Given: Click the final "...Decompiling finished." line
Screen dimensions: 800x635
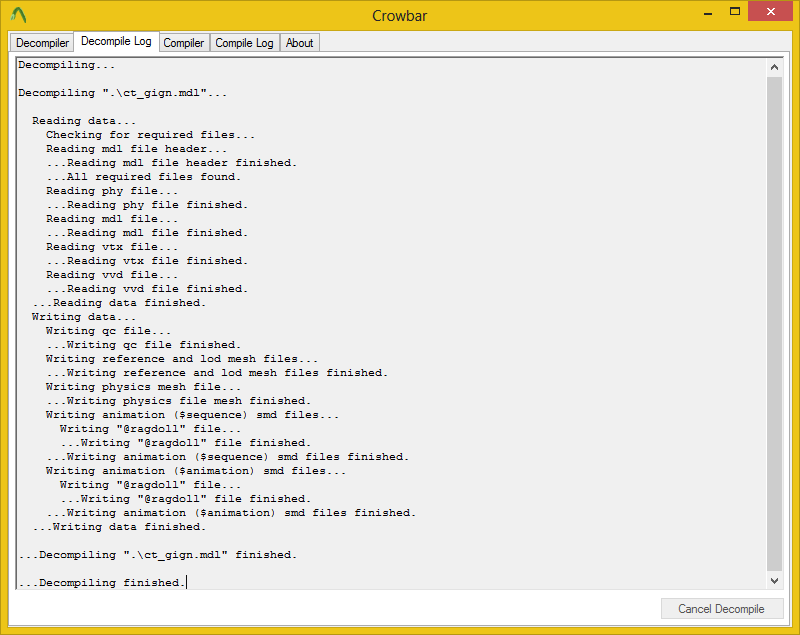Looking at the screenshot, I should coord(102,583).
